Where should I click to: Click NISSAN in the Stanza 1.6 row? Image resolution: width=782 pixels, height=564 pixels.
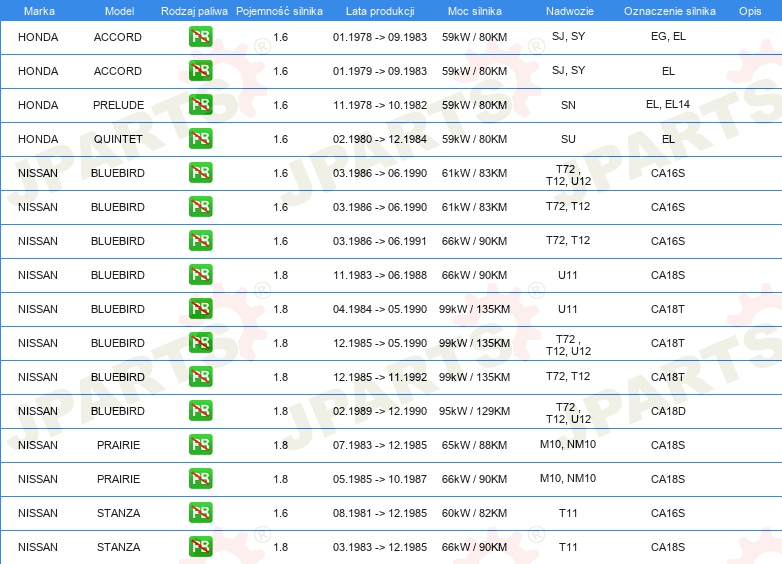click(38, 513)
